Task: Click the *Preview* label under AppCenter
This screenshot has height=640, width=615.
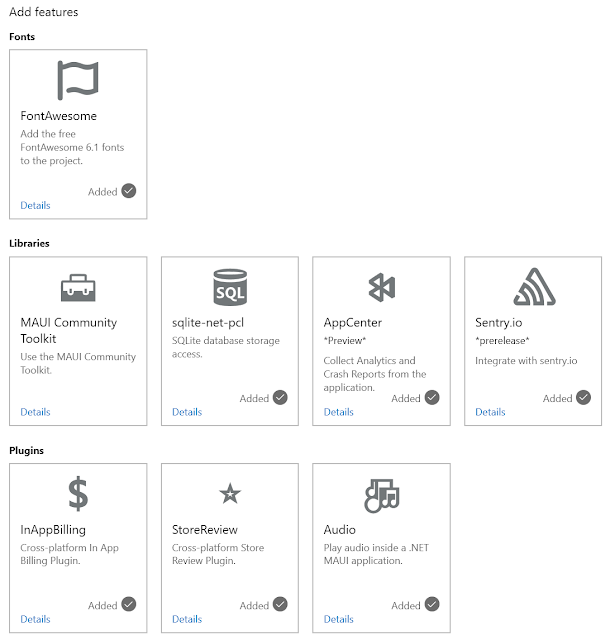Action: [345, 341]
